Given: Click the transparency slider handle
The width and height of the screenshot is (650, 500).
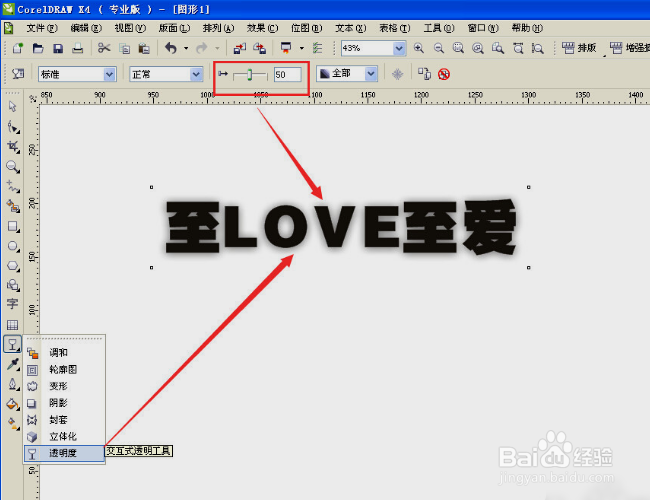Looking at the screenshot, I should tap(250, 75).
